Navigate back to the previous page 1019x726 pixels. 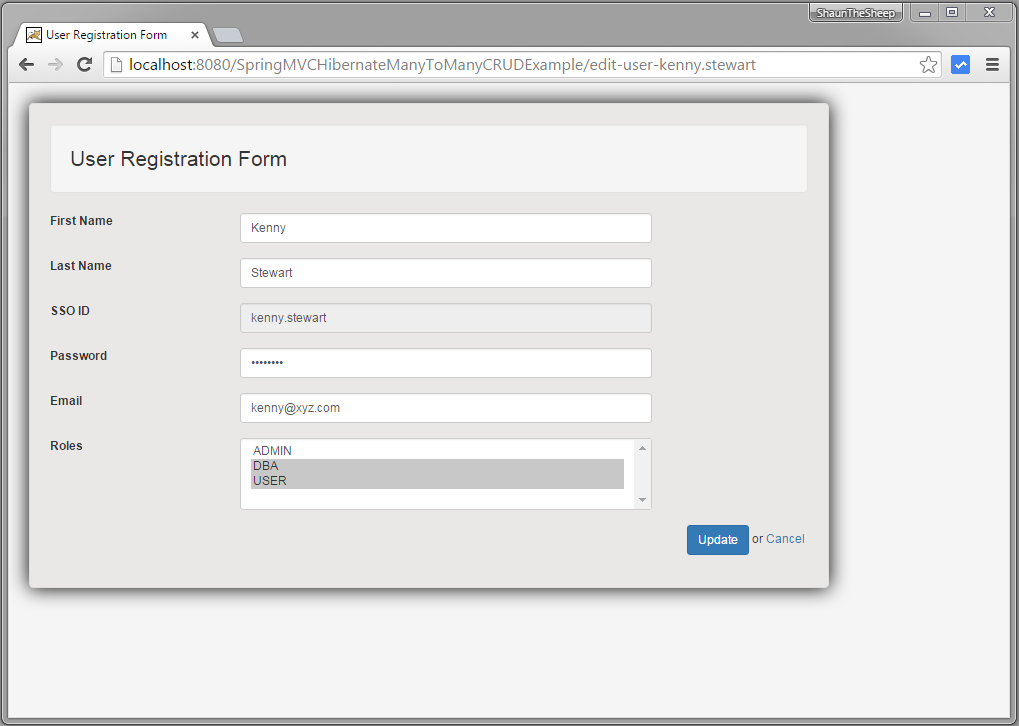(26, 64)
